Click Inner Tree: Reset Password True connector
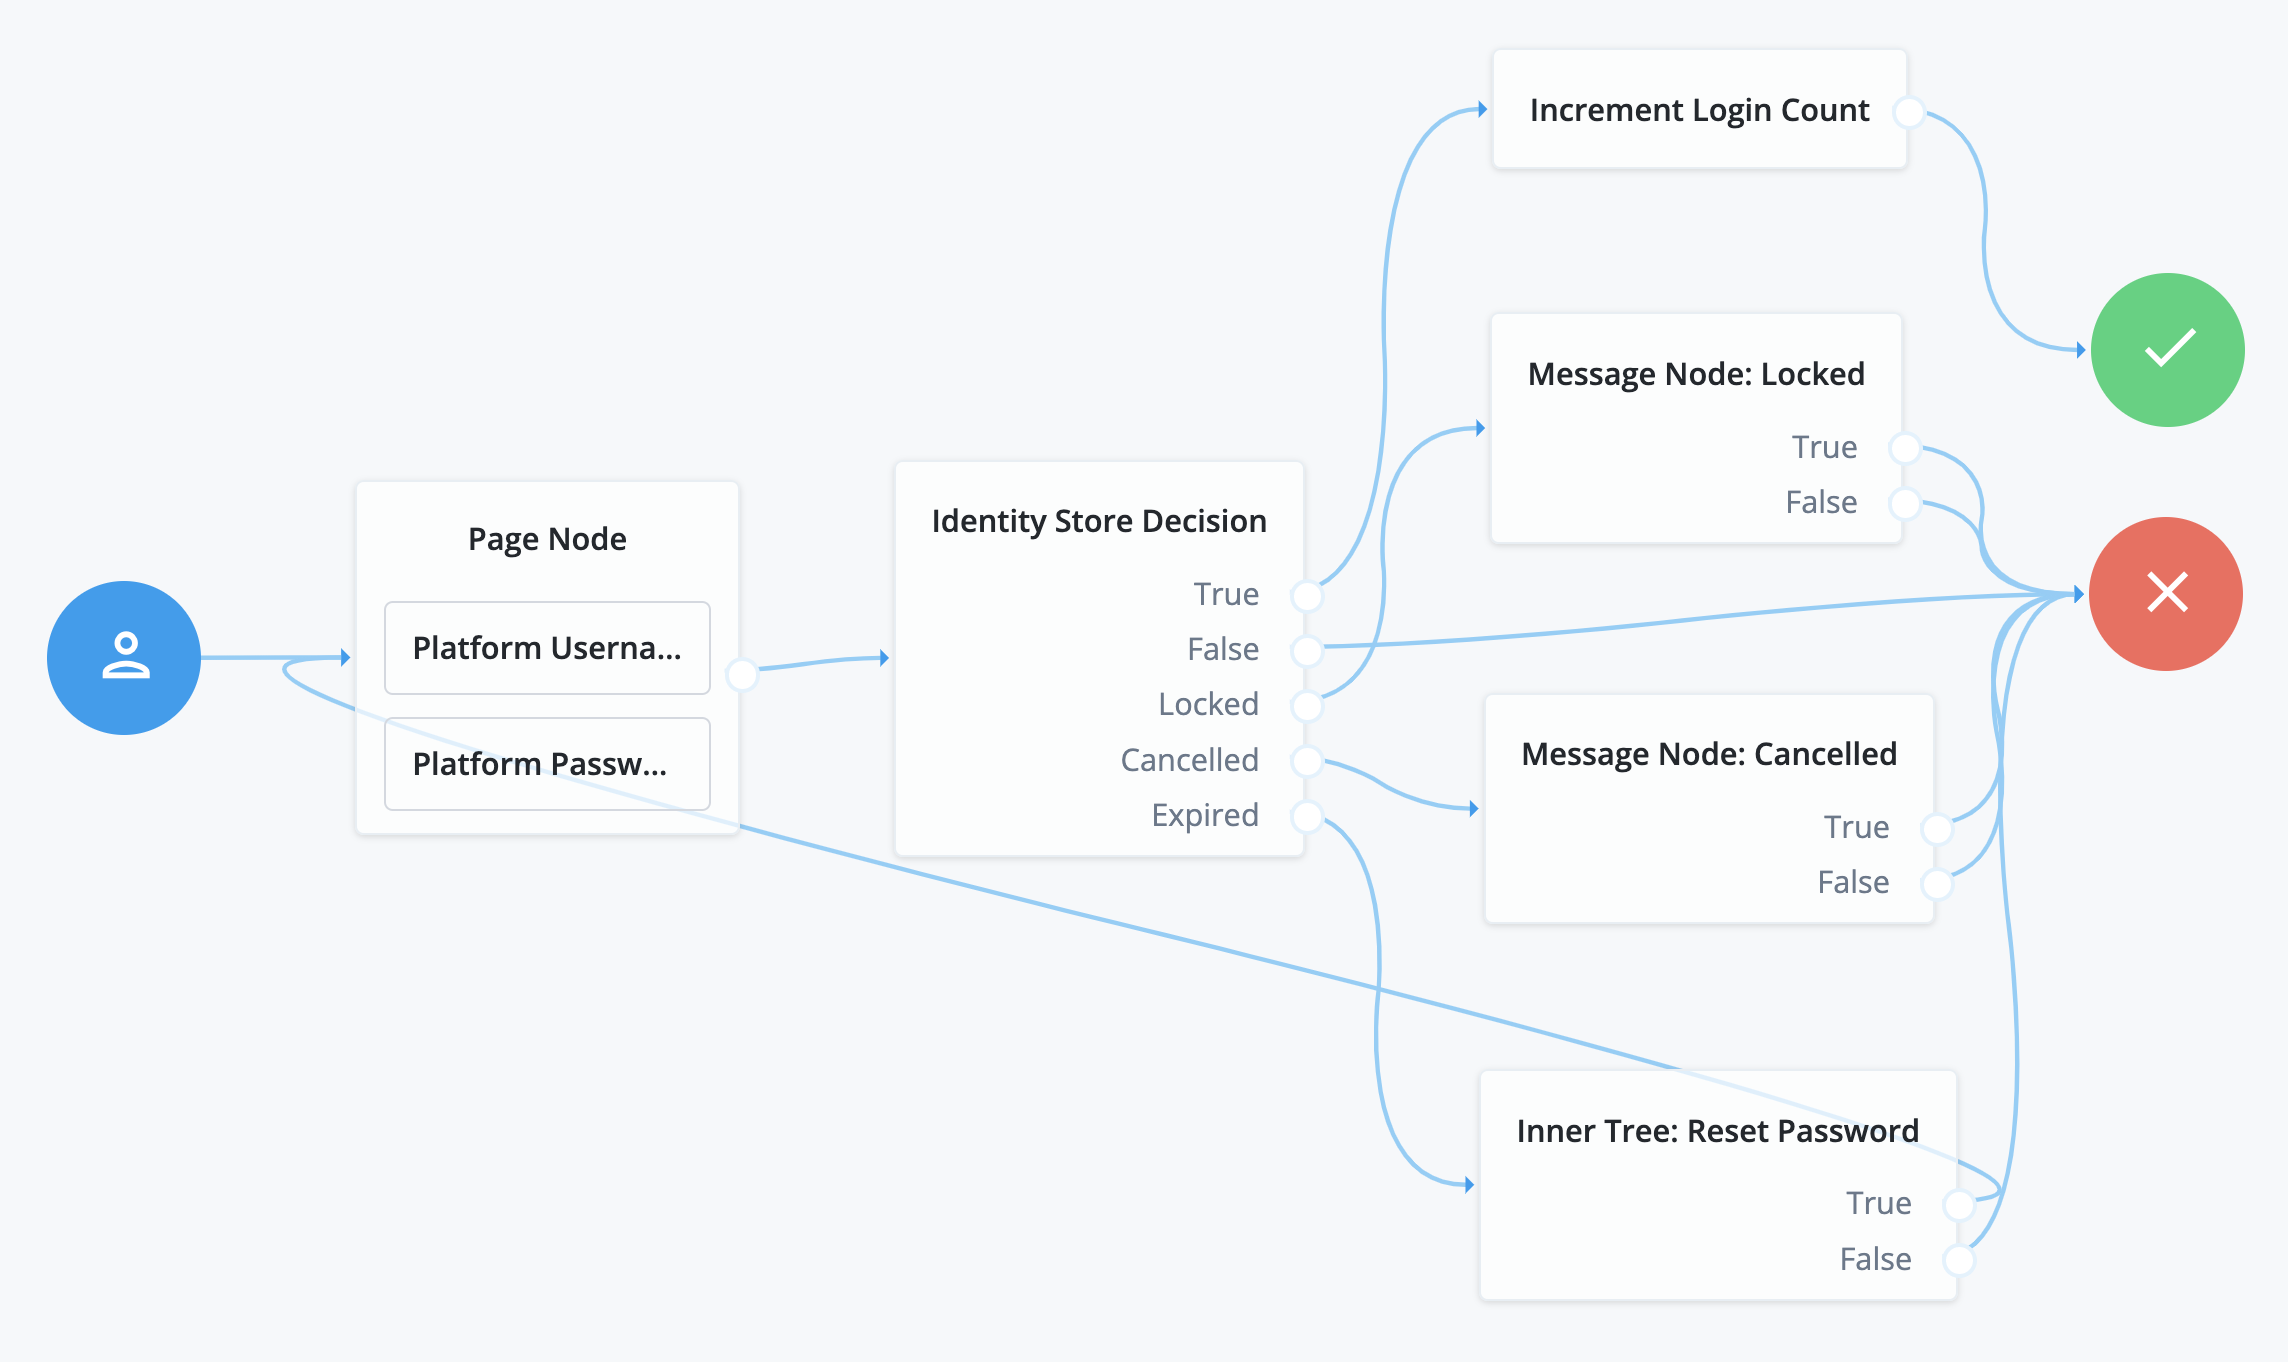Image resolution: width=2288 pixels, height=1362 pixels. pos(1958,1205)
